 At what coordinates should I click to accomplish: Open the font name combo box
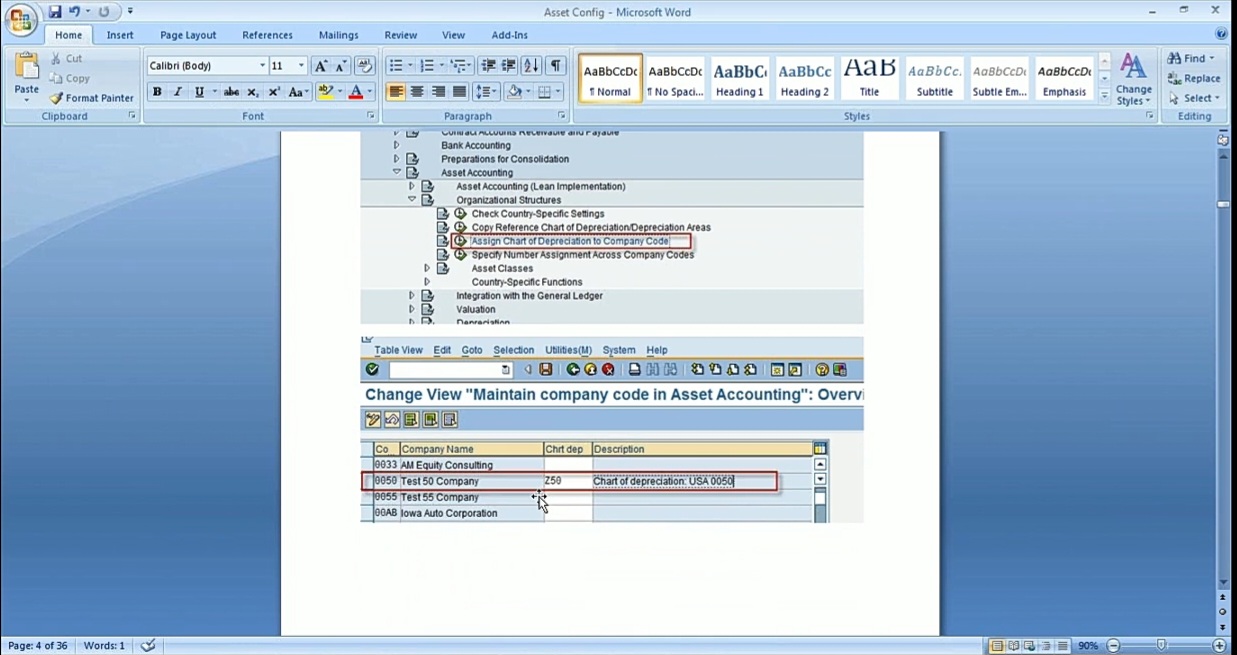[x=207, y=66]
